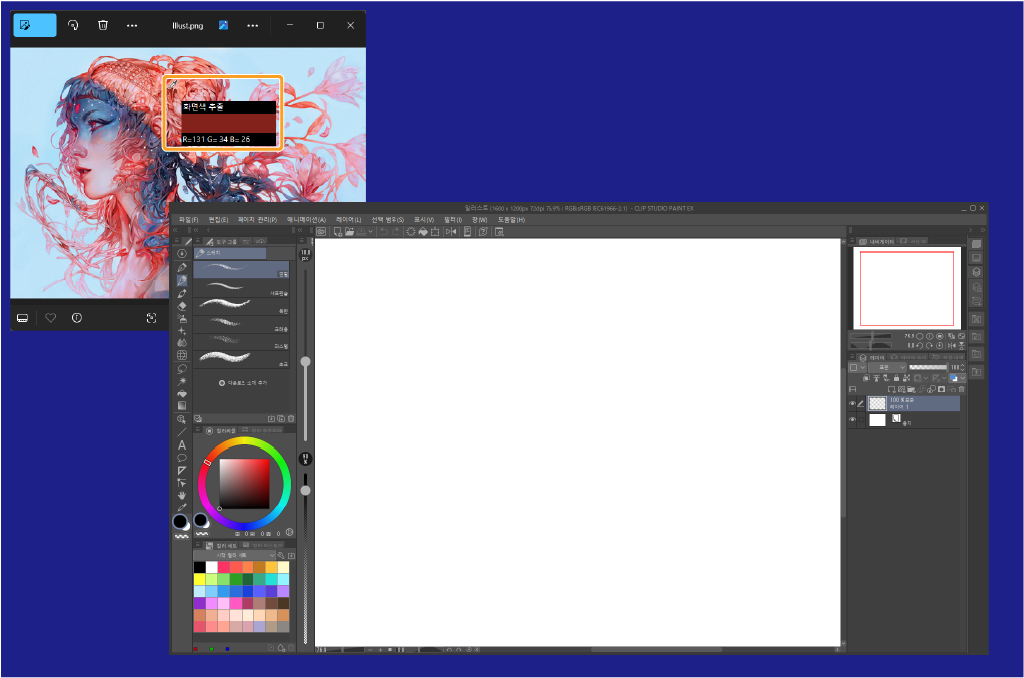This screenshot has width=1024, height=678.
Task: Switch to the Navigator tab
Action: click(x=876, y=242)
